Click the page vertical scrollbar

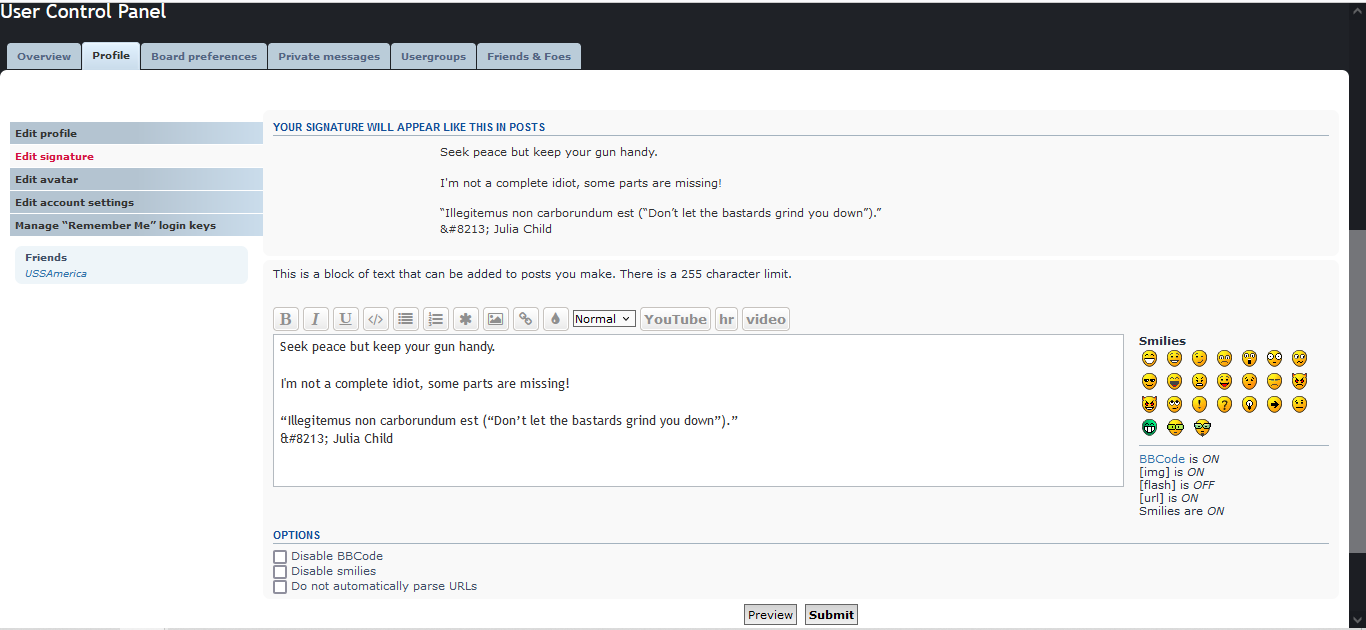point(1359,390)
